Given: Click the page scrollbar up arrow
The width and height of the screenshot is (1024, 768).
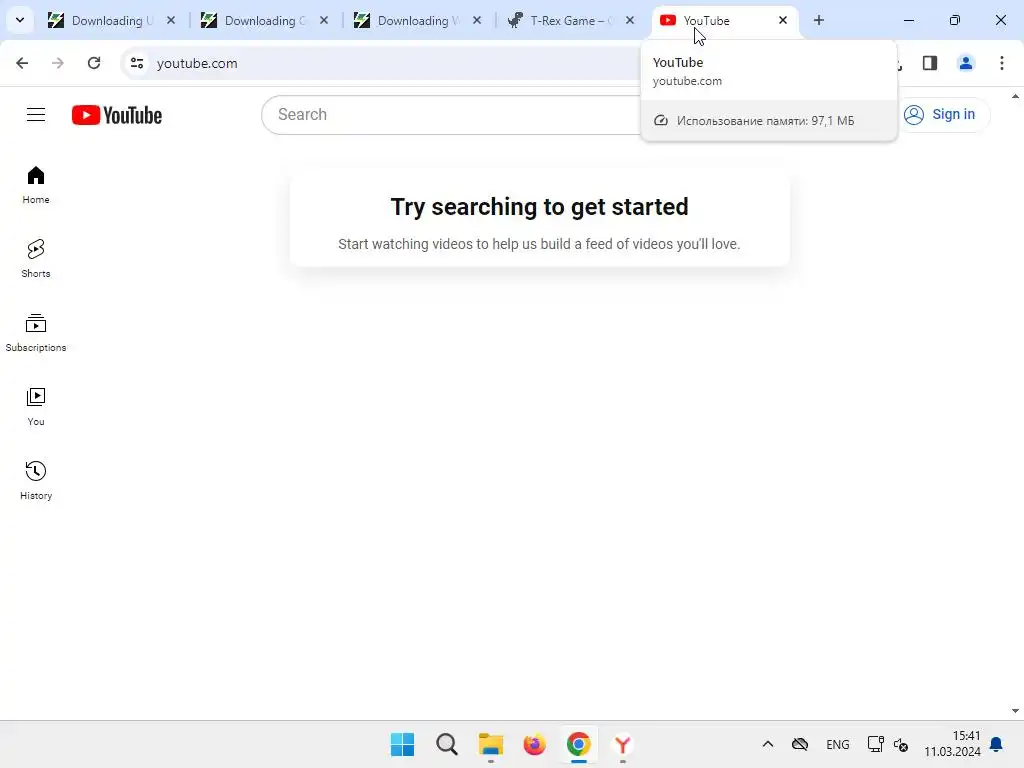Looking at the screenshot, I should coord(1016,96).
